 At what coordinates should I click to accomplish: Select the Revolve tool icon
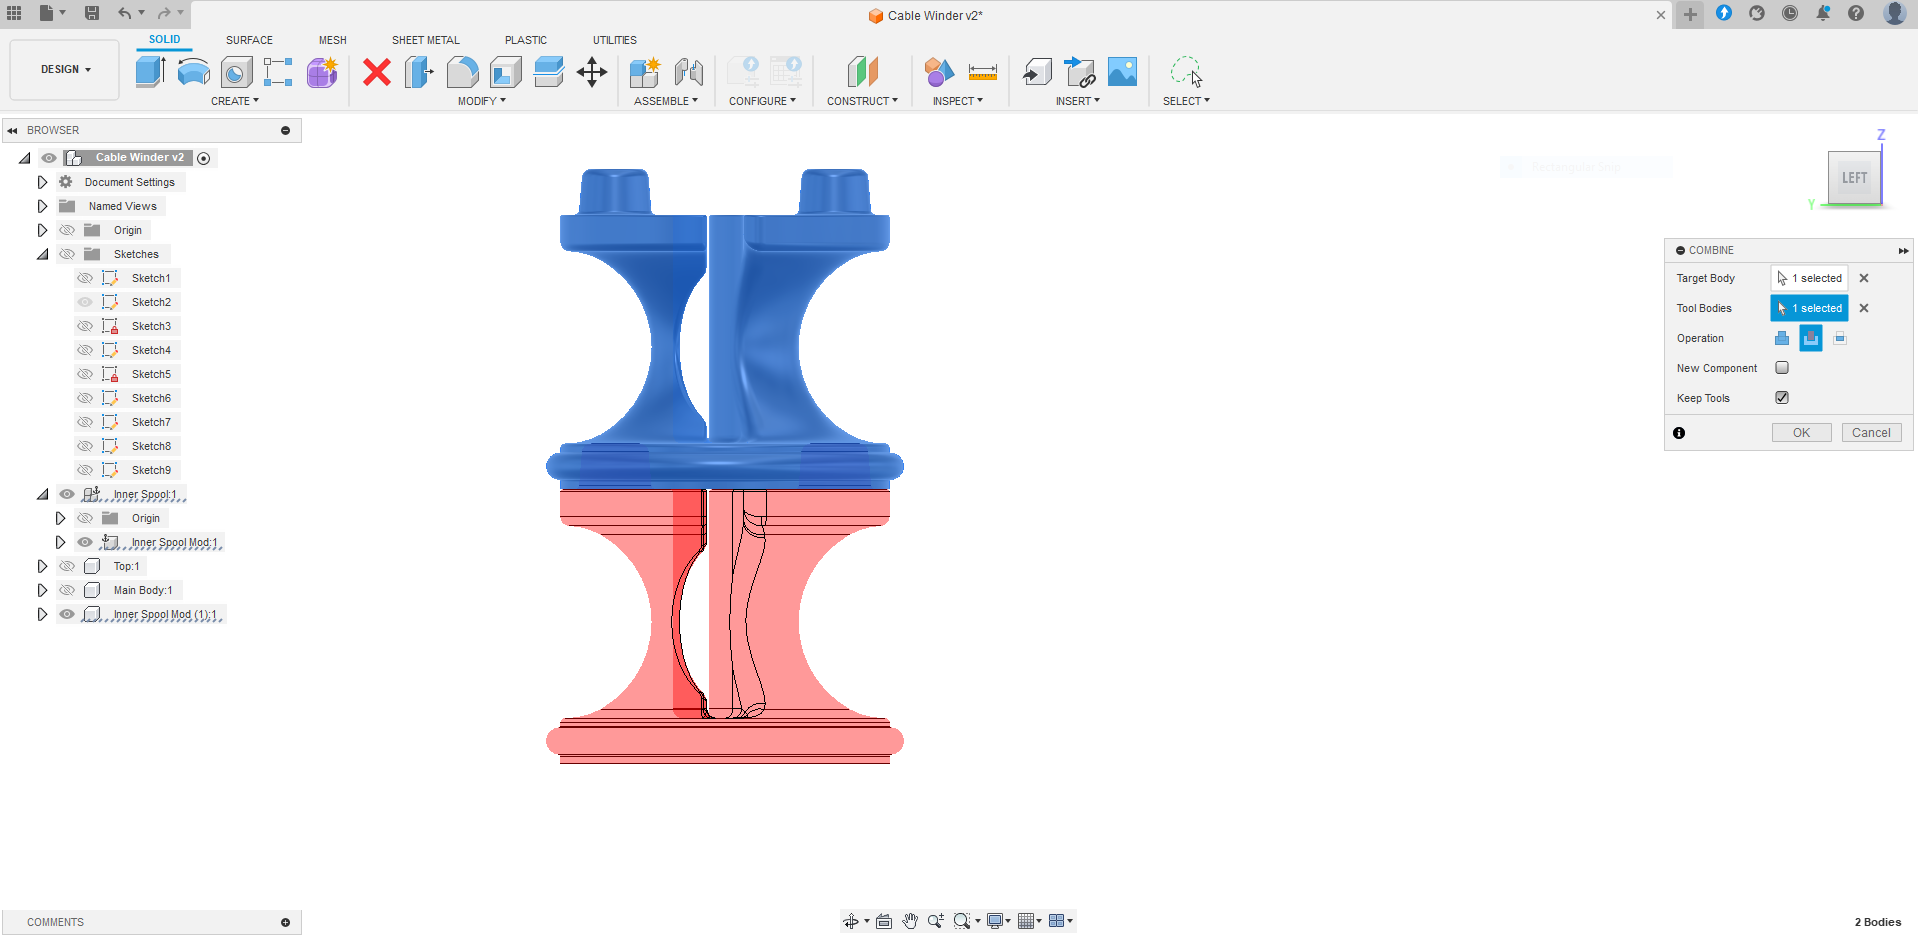coord(193,72)
